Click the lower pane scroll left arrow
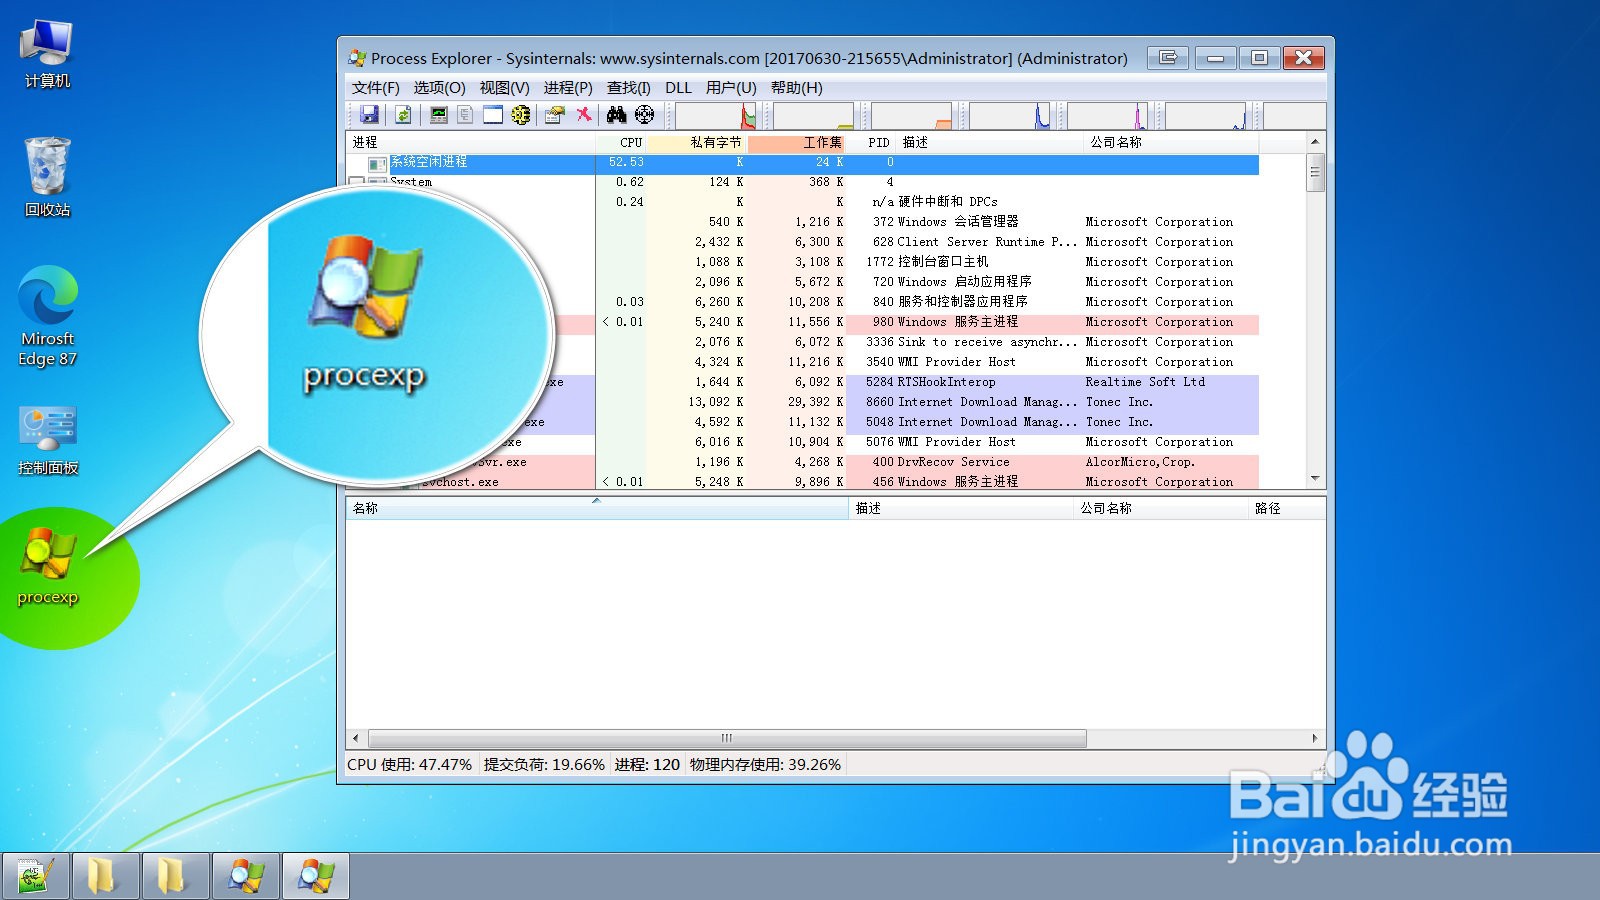 pyautogui.click(x=355, y=738)
